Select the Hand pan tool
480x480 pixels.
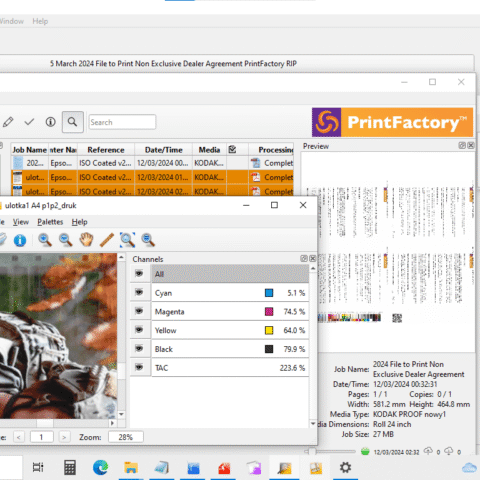(x=86, y=240)
